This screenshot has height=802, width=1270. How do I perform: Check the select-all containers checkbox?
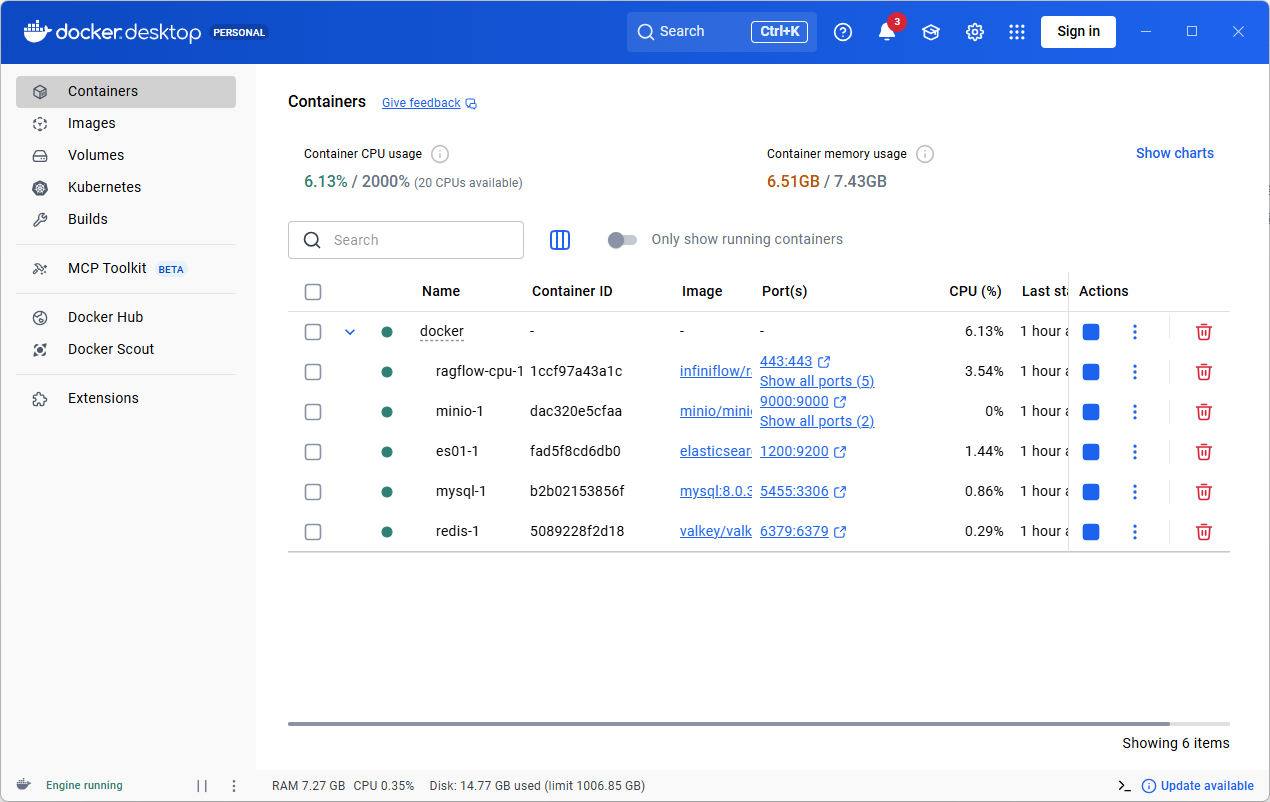coord(313,292)
